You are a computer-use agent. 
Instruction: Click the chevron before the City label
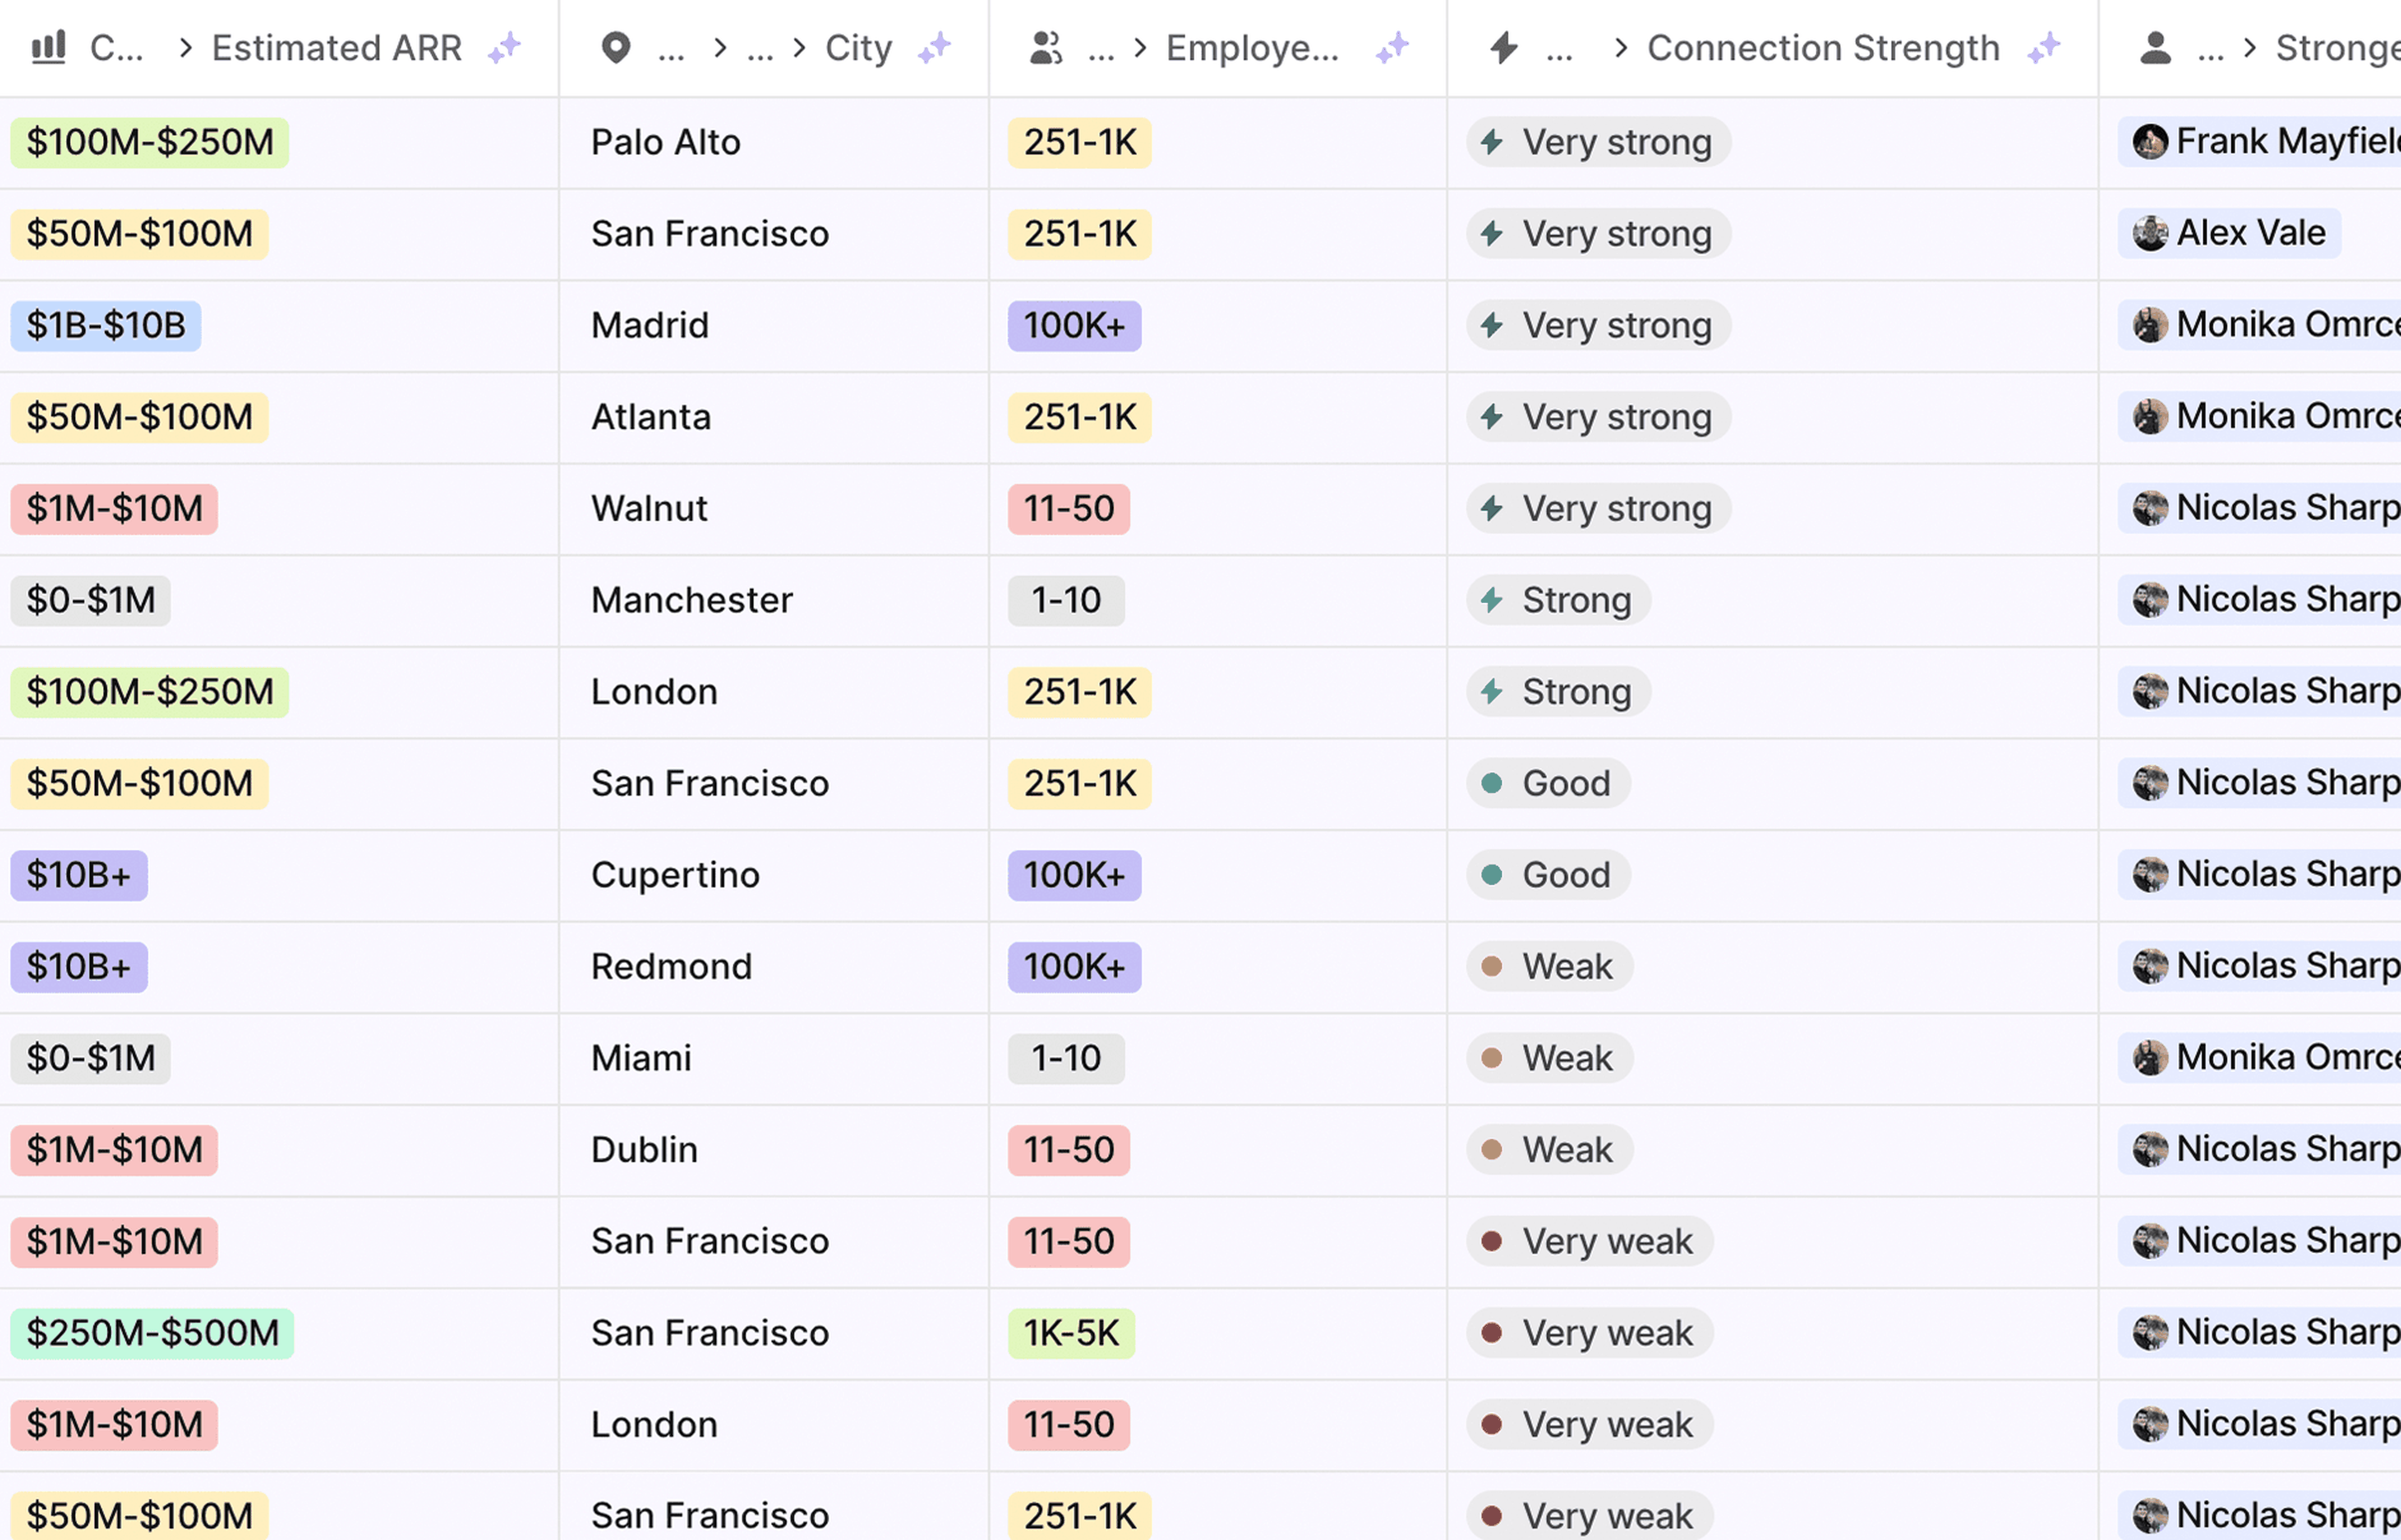pos(798,47)
